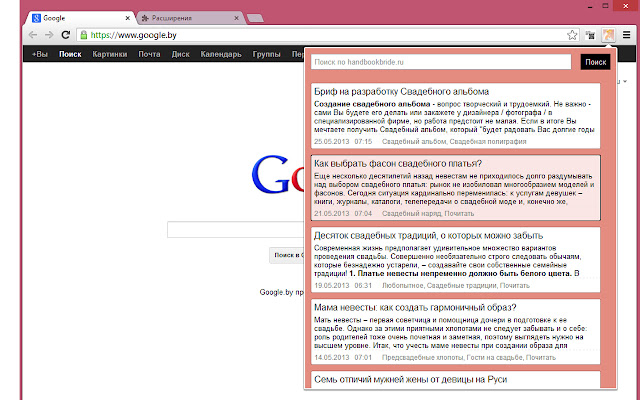Click the Google logo
This screenshot has width=640, height=400.
coord(278,174)
